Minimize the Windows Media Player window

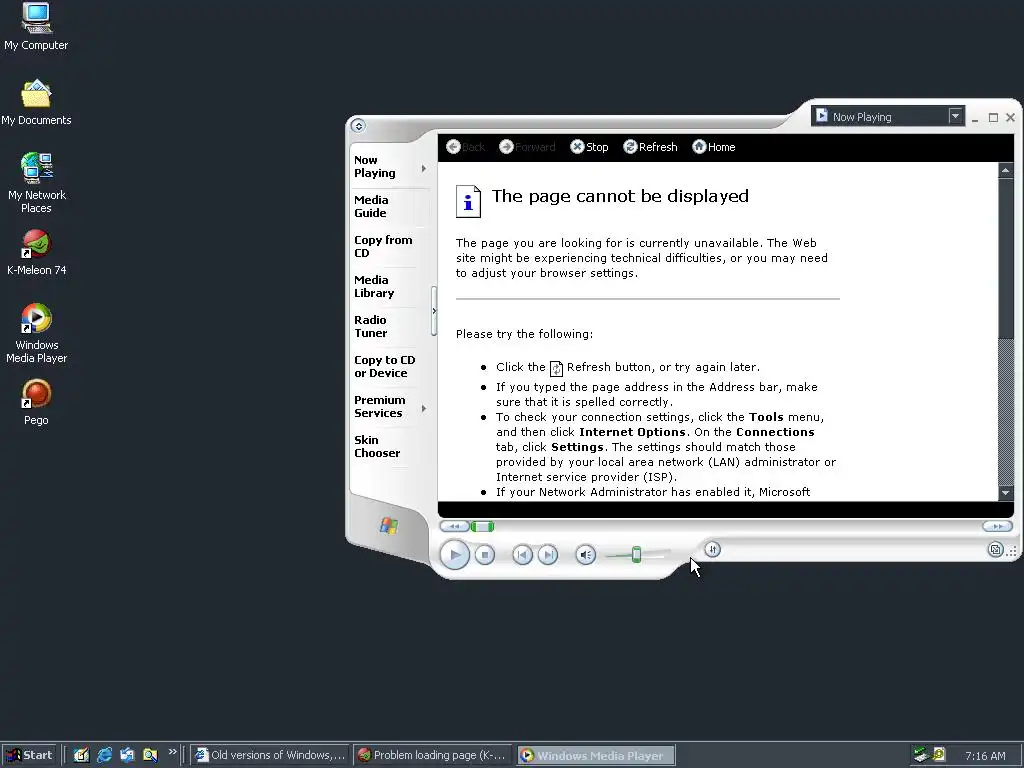(975, 118)
